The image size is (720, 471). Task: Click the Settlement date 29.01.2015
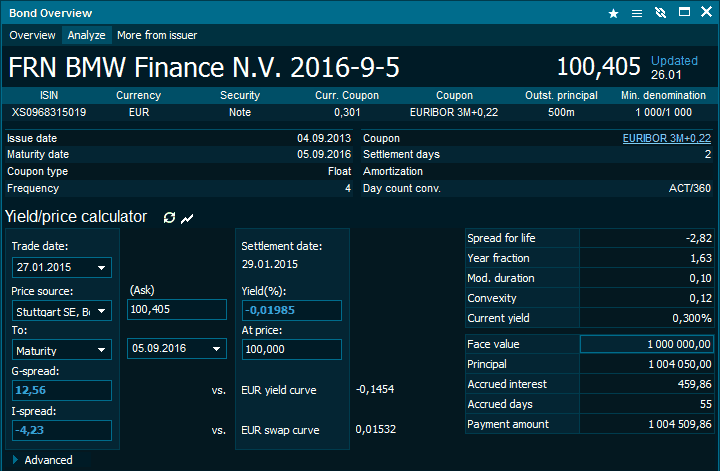pyautogui.click(x=270, y=264)
